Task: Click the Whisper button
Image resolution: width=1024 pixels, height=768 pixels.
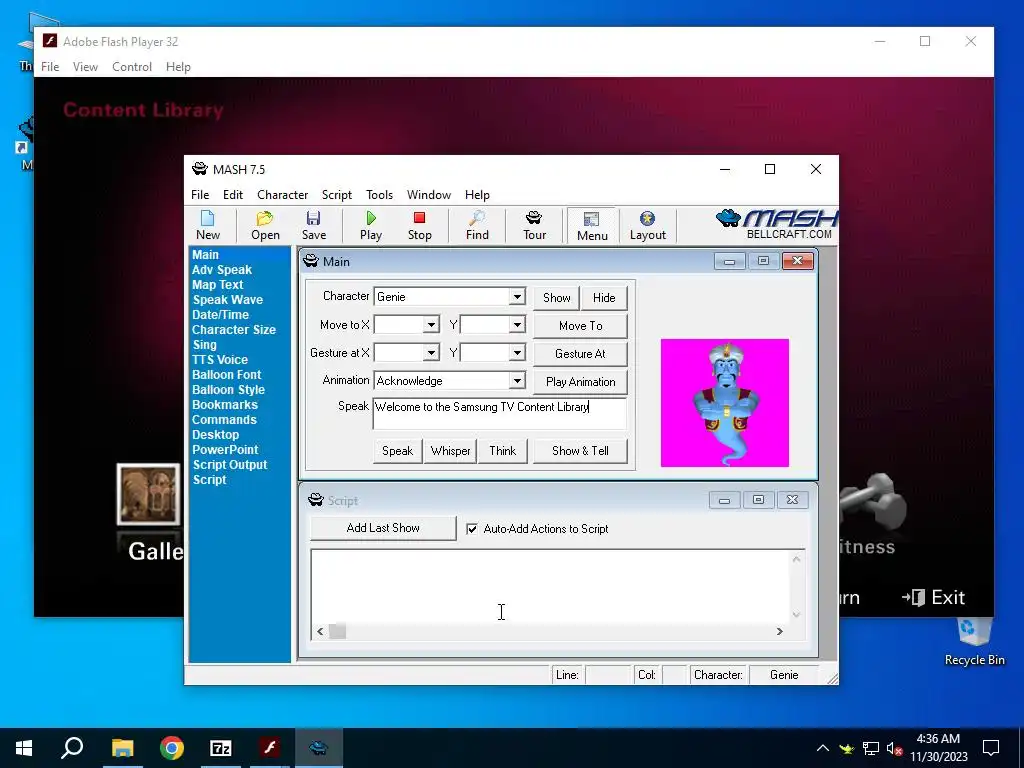Action: click(450, 451)
